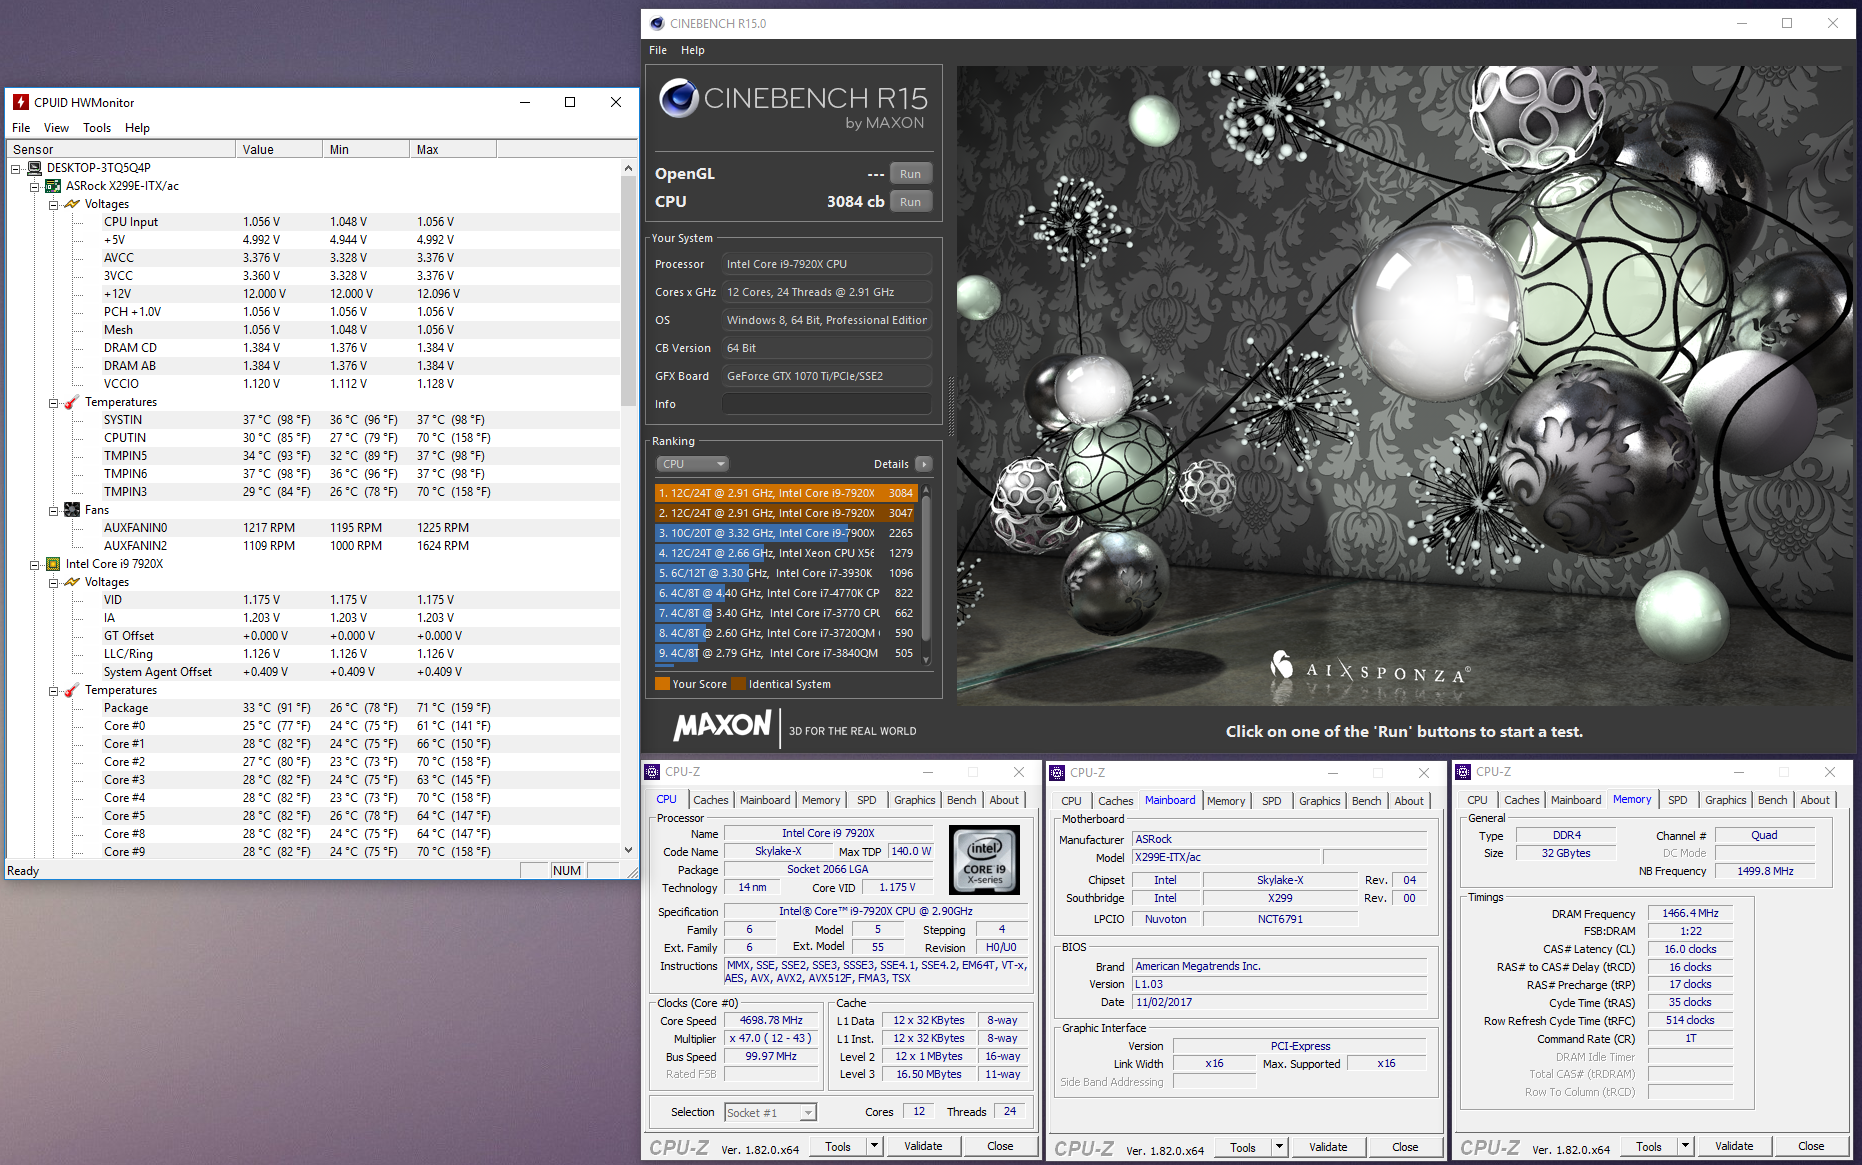Click the ASRock Temperatures thermometer icon
Viewport: 1862px width, 1165px height.
click(x=72, y=402)
